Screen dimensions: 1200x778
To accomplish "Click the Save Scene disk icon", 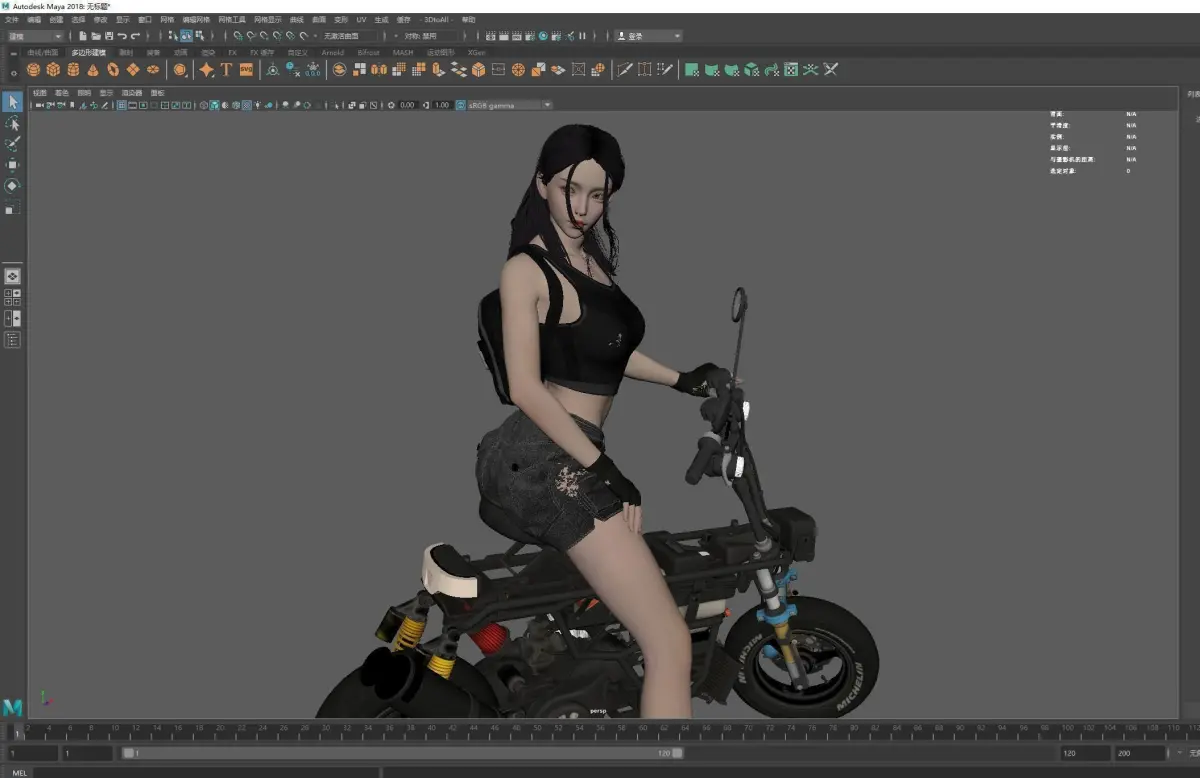I will (109, 36).
